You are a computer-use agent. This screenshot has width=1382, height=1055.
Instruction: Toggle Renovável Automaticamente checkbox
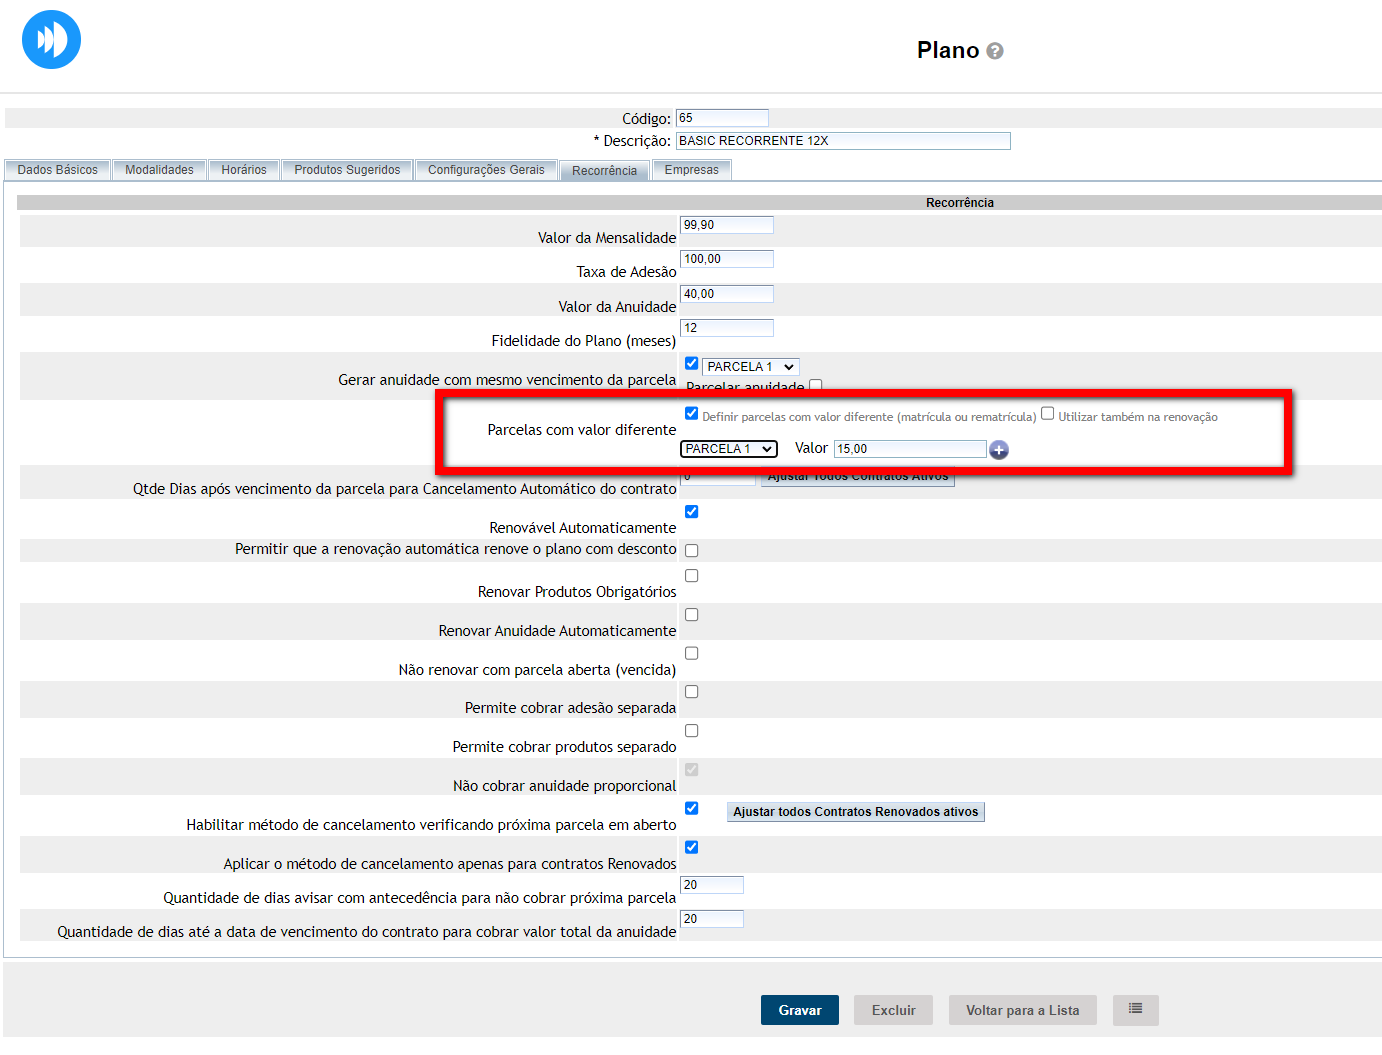click(691, 512)
